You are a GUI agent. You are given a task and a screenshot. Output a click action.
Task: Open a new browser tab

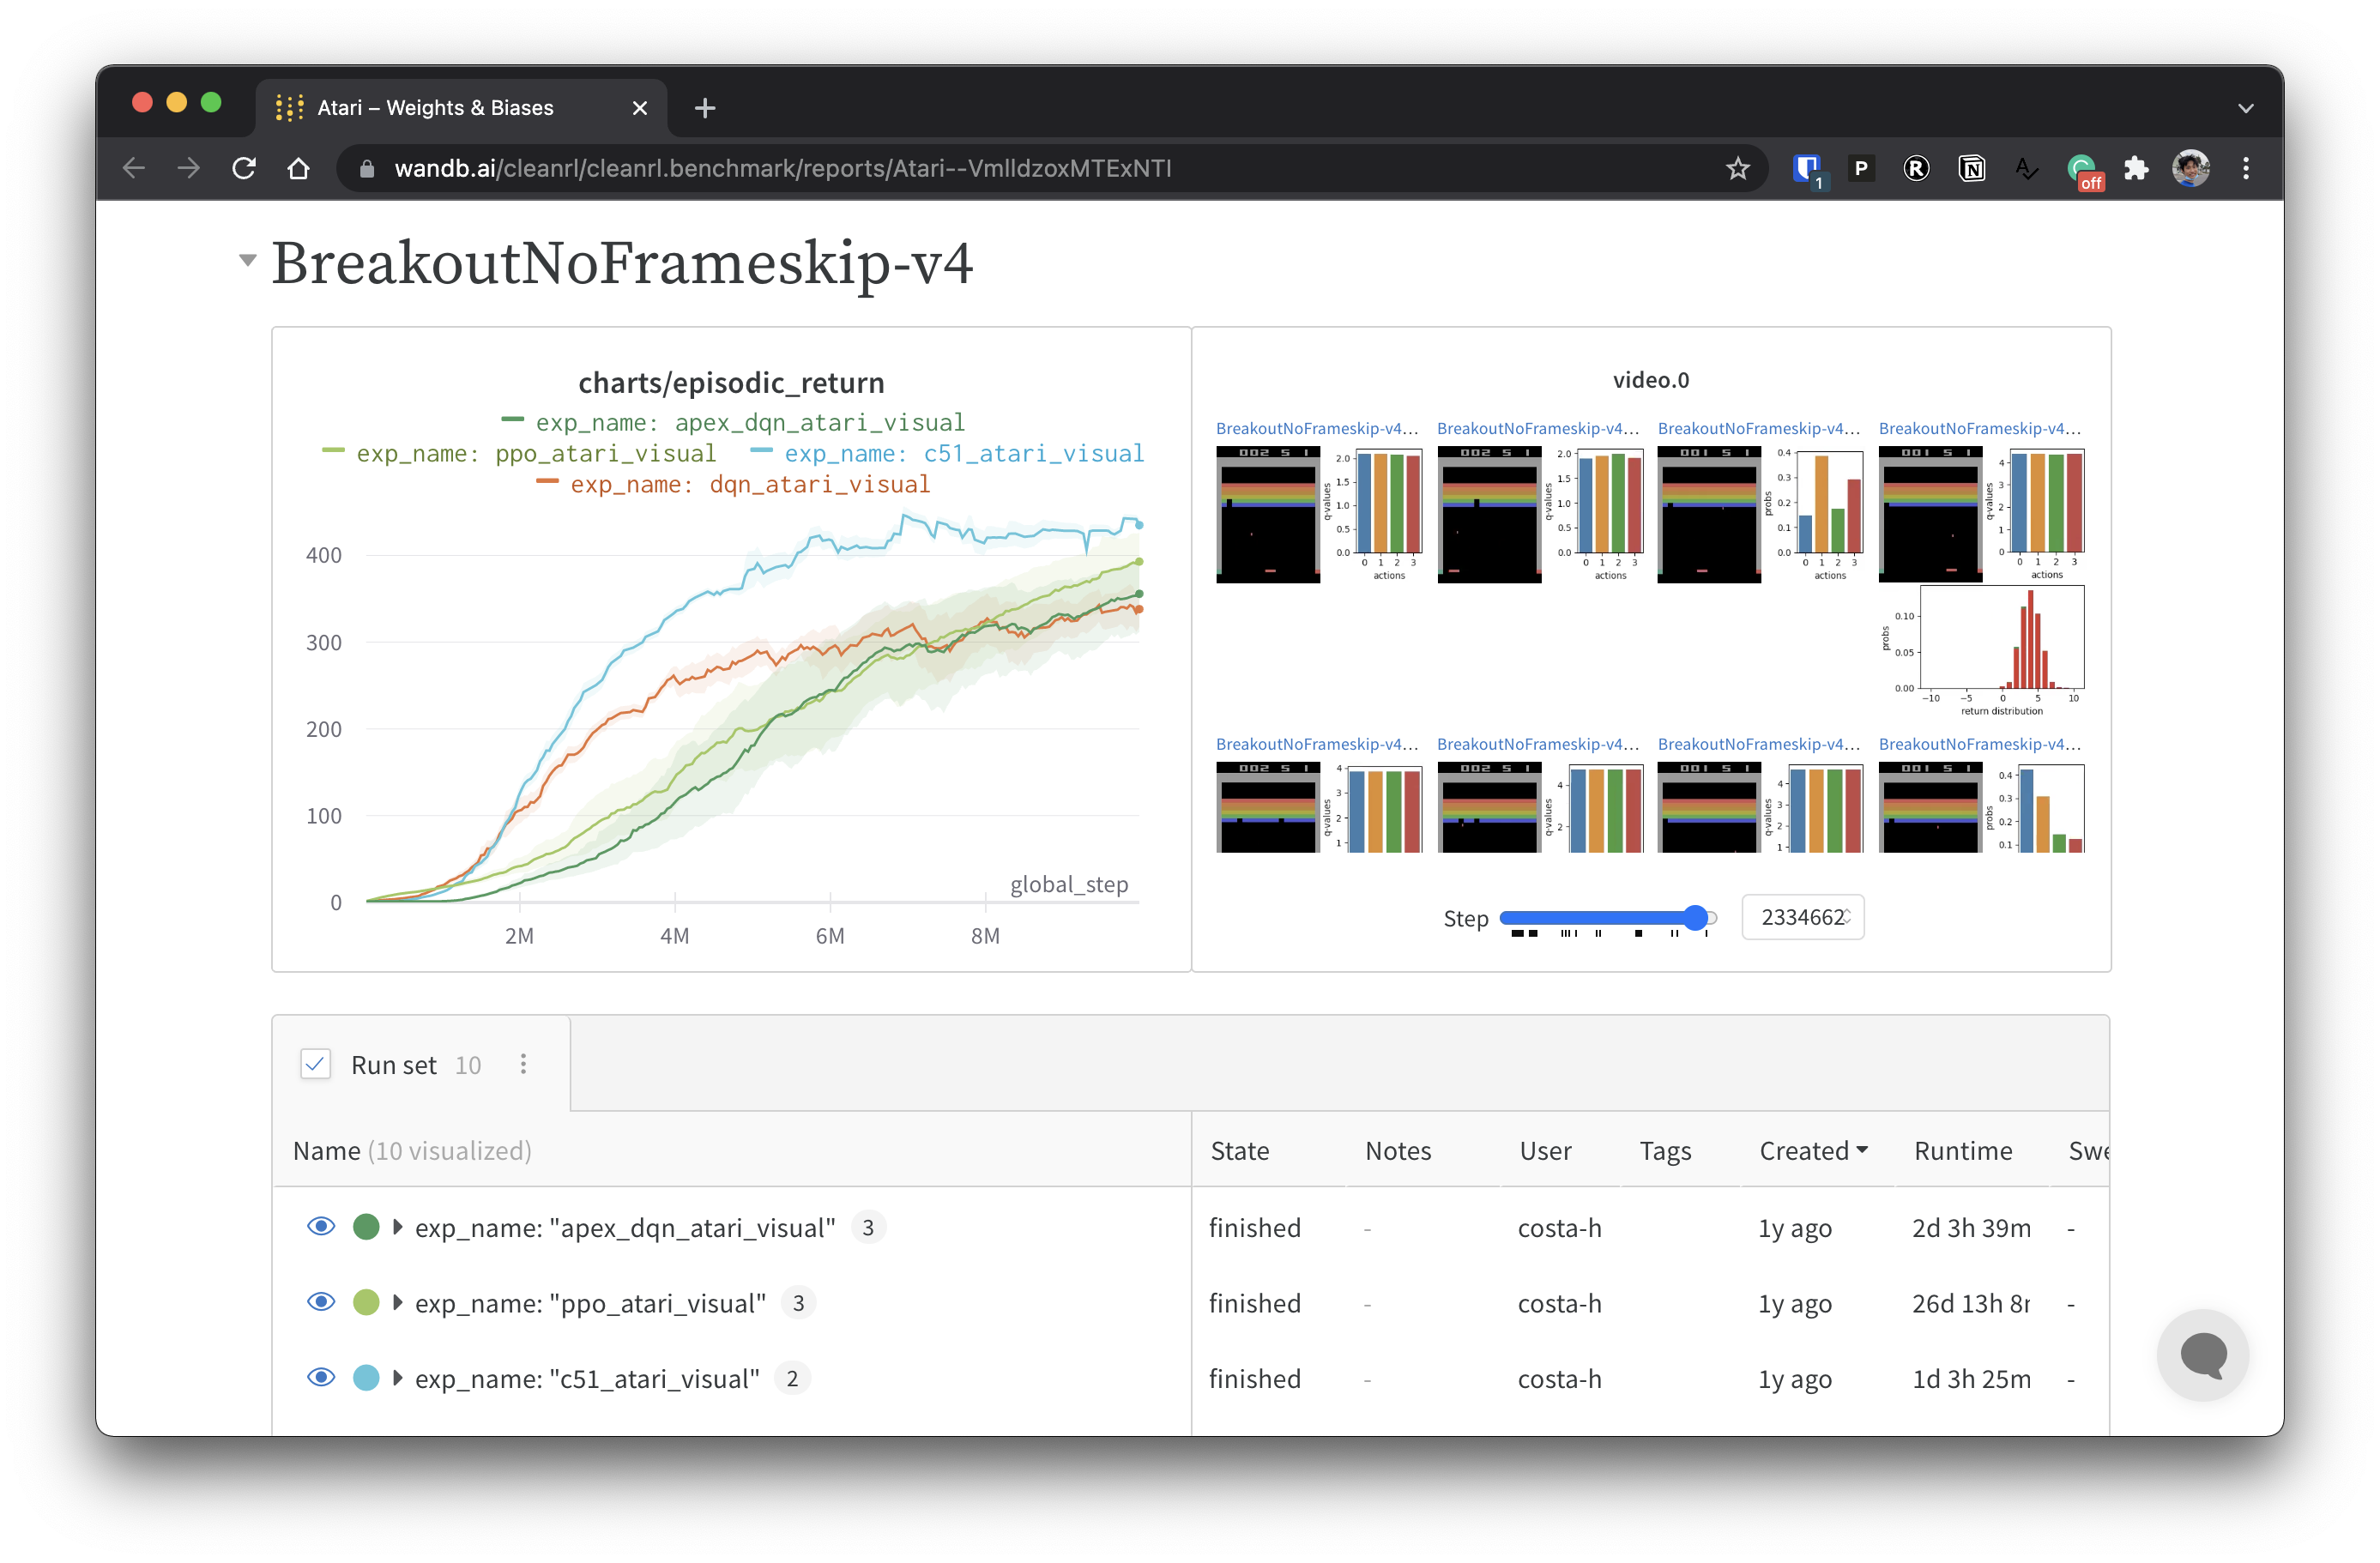[x=705, y=108]
